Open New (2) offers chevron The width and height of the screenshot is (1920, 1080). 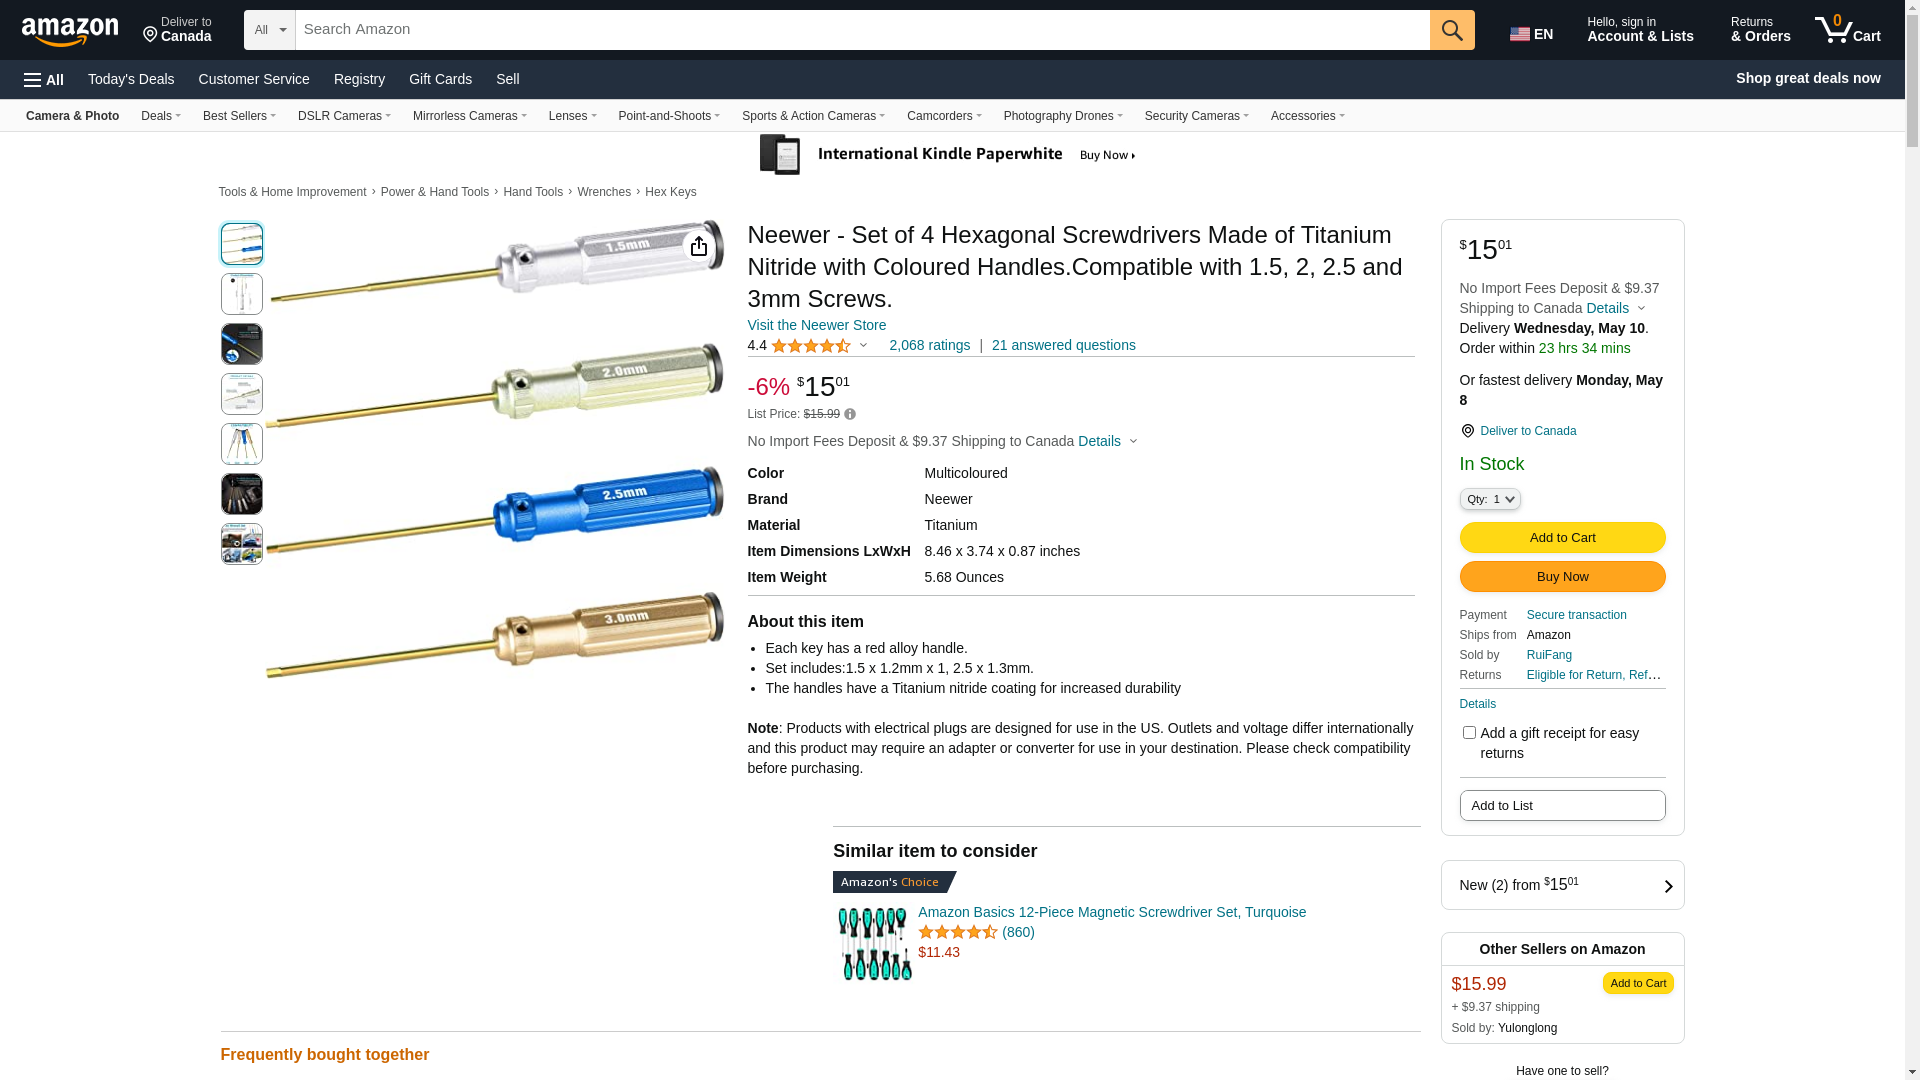tap(1668, 886)
